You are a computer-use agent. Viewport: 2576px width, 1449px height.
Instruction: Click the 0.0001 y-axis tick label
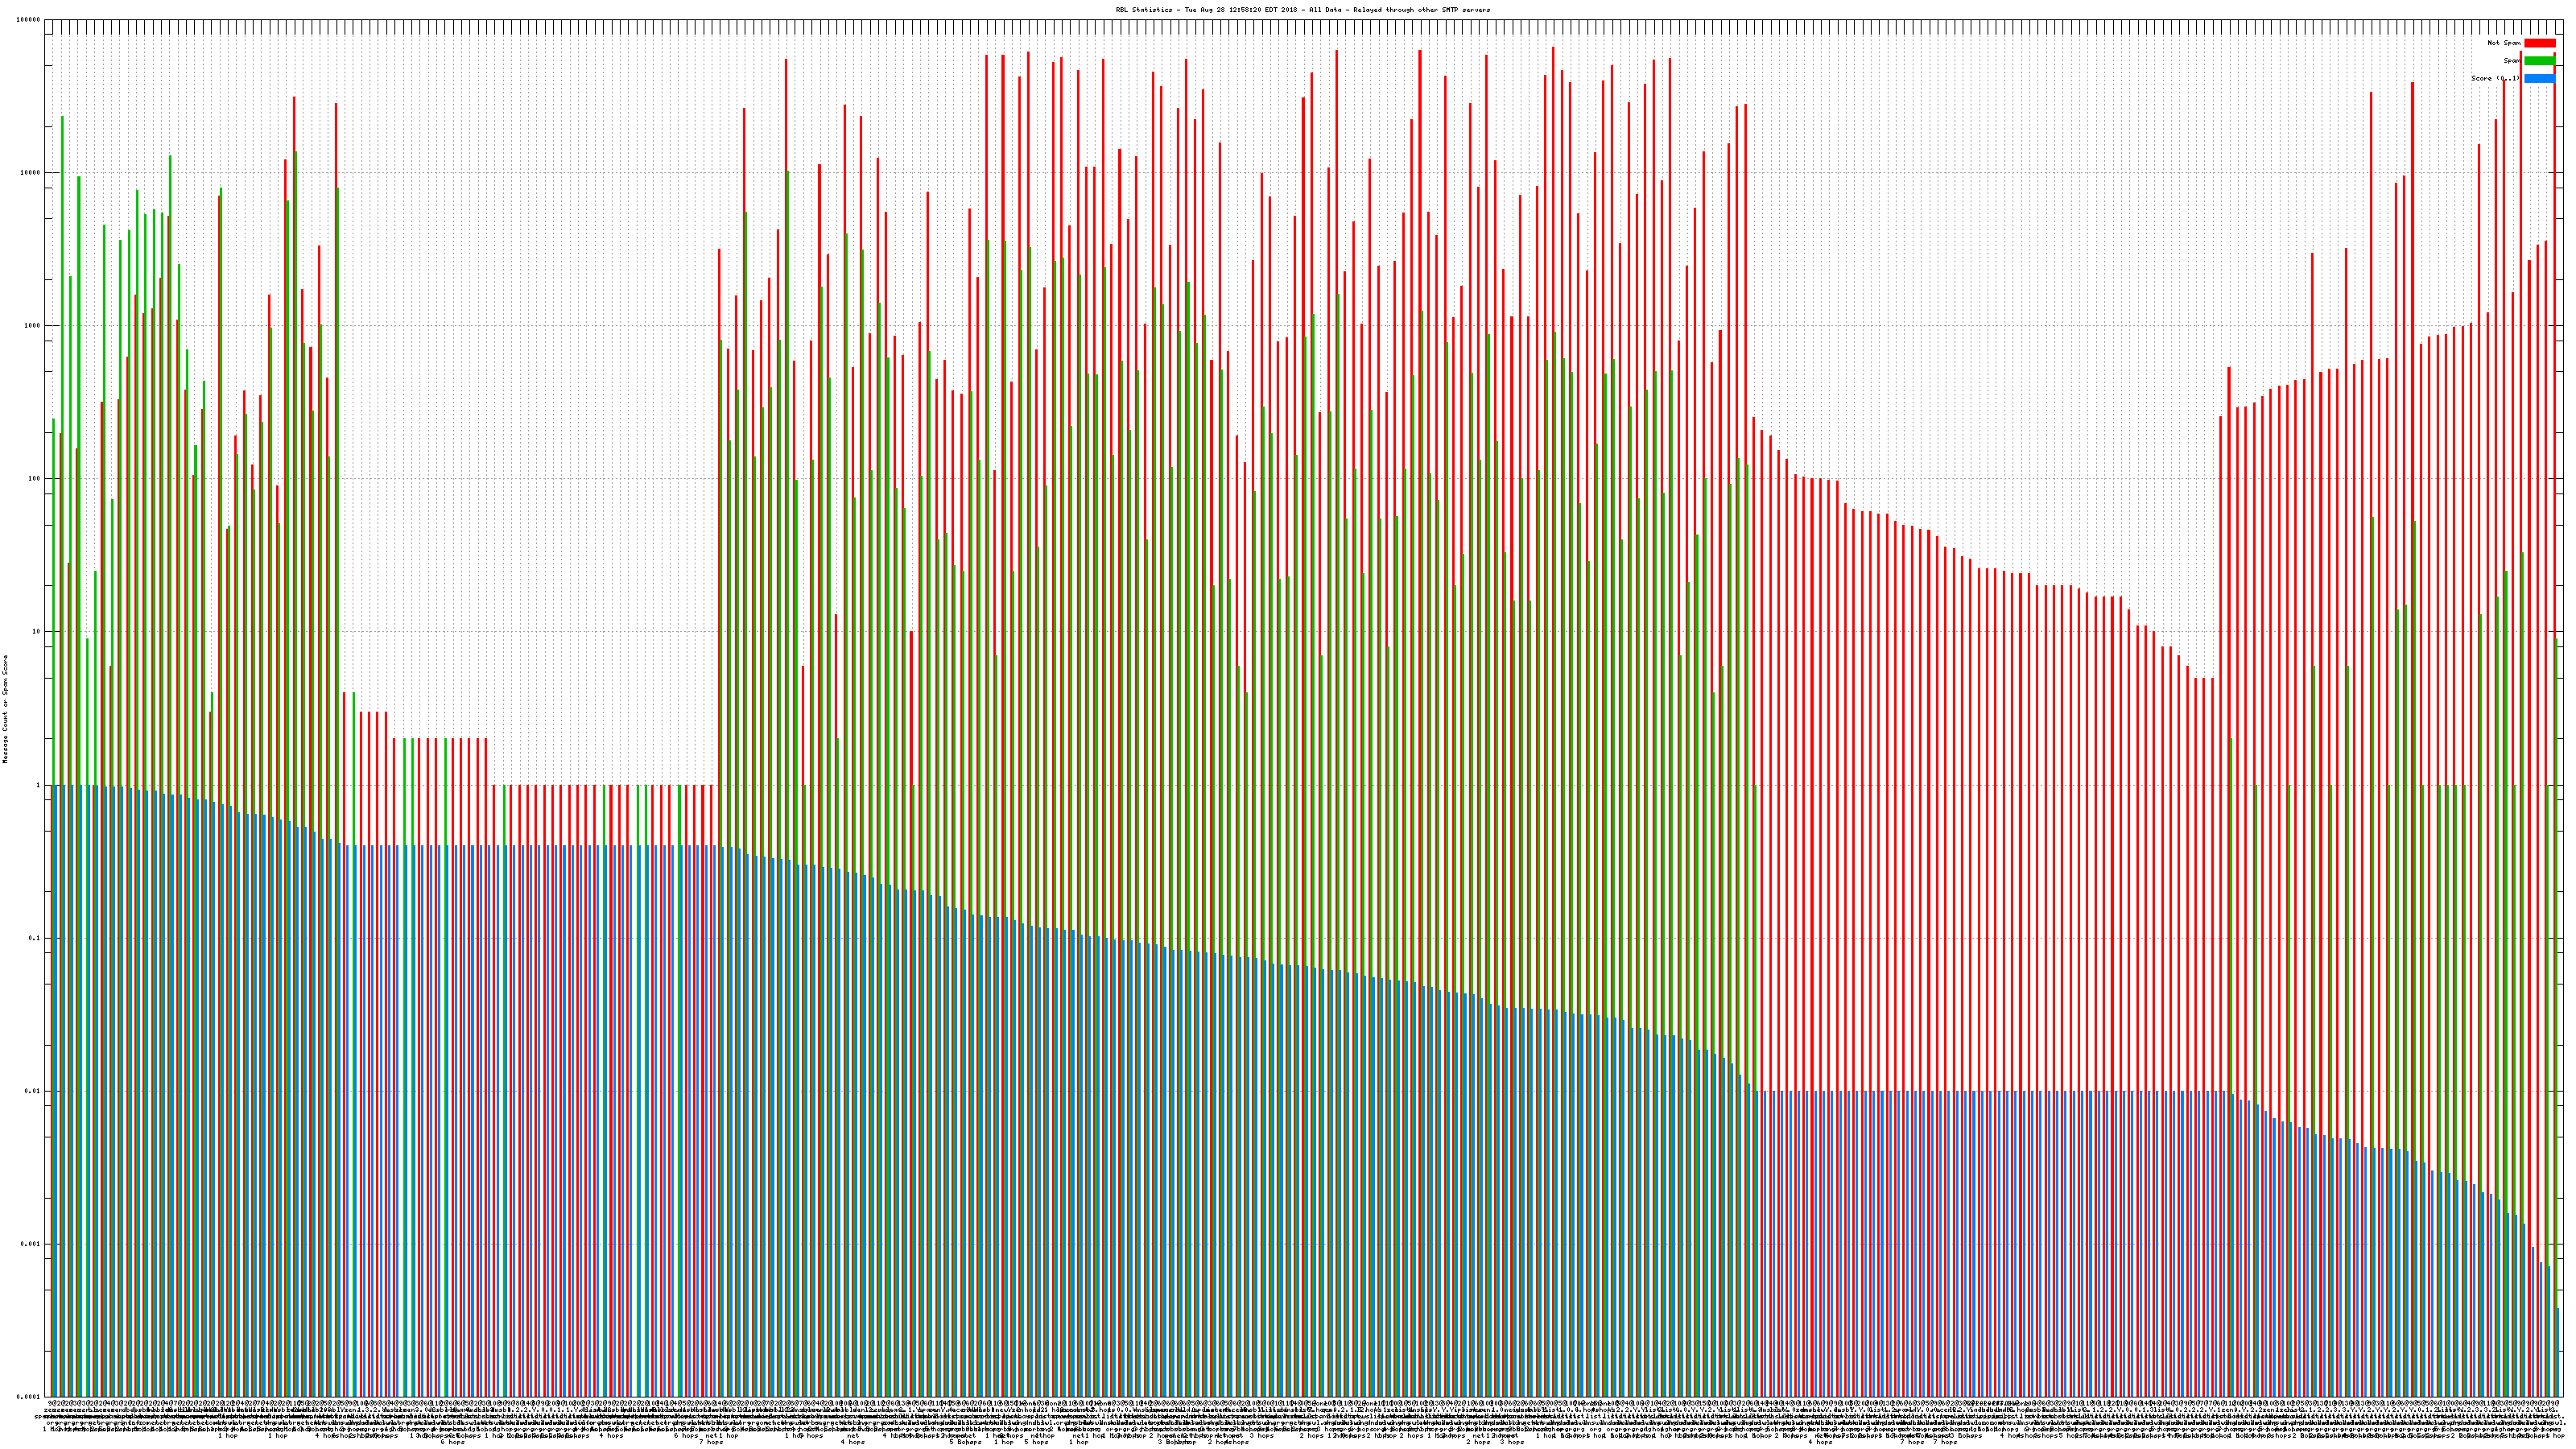(x=29, y=1397)
